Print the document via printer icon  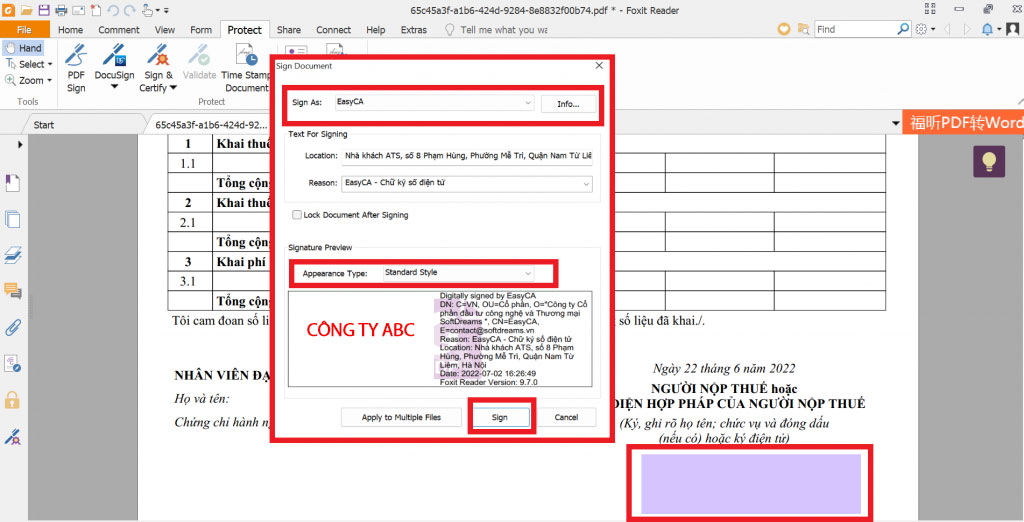pyautogui.click(x=61, y=10)
